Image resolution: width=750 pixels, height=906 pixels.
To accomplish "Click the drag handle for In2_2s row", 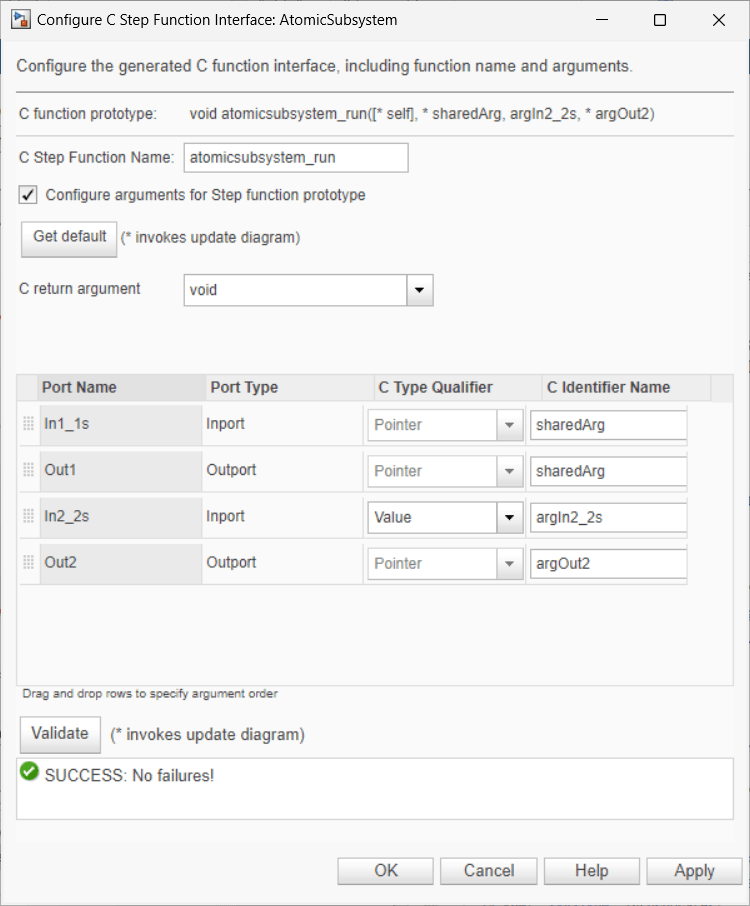I will (28, 517).
